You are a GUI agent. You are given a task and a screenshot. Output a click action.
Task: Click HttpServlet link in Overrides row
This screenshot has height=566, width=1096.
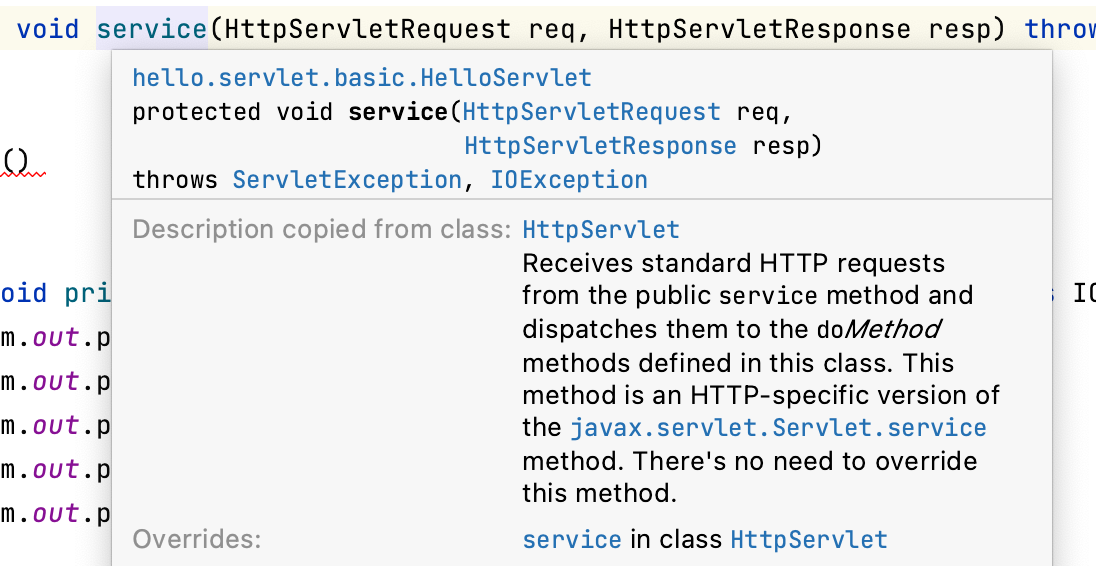pos(809,539)
